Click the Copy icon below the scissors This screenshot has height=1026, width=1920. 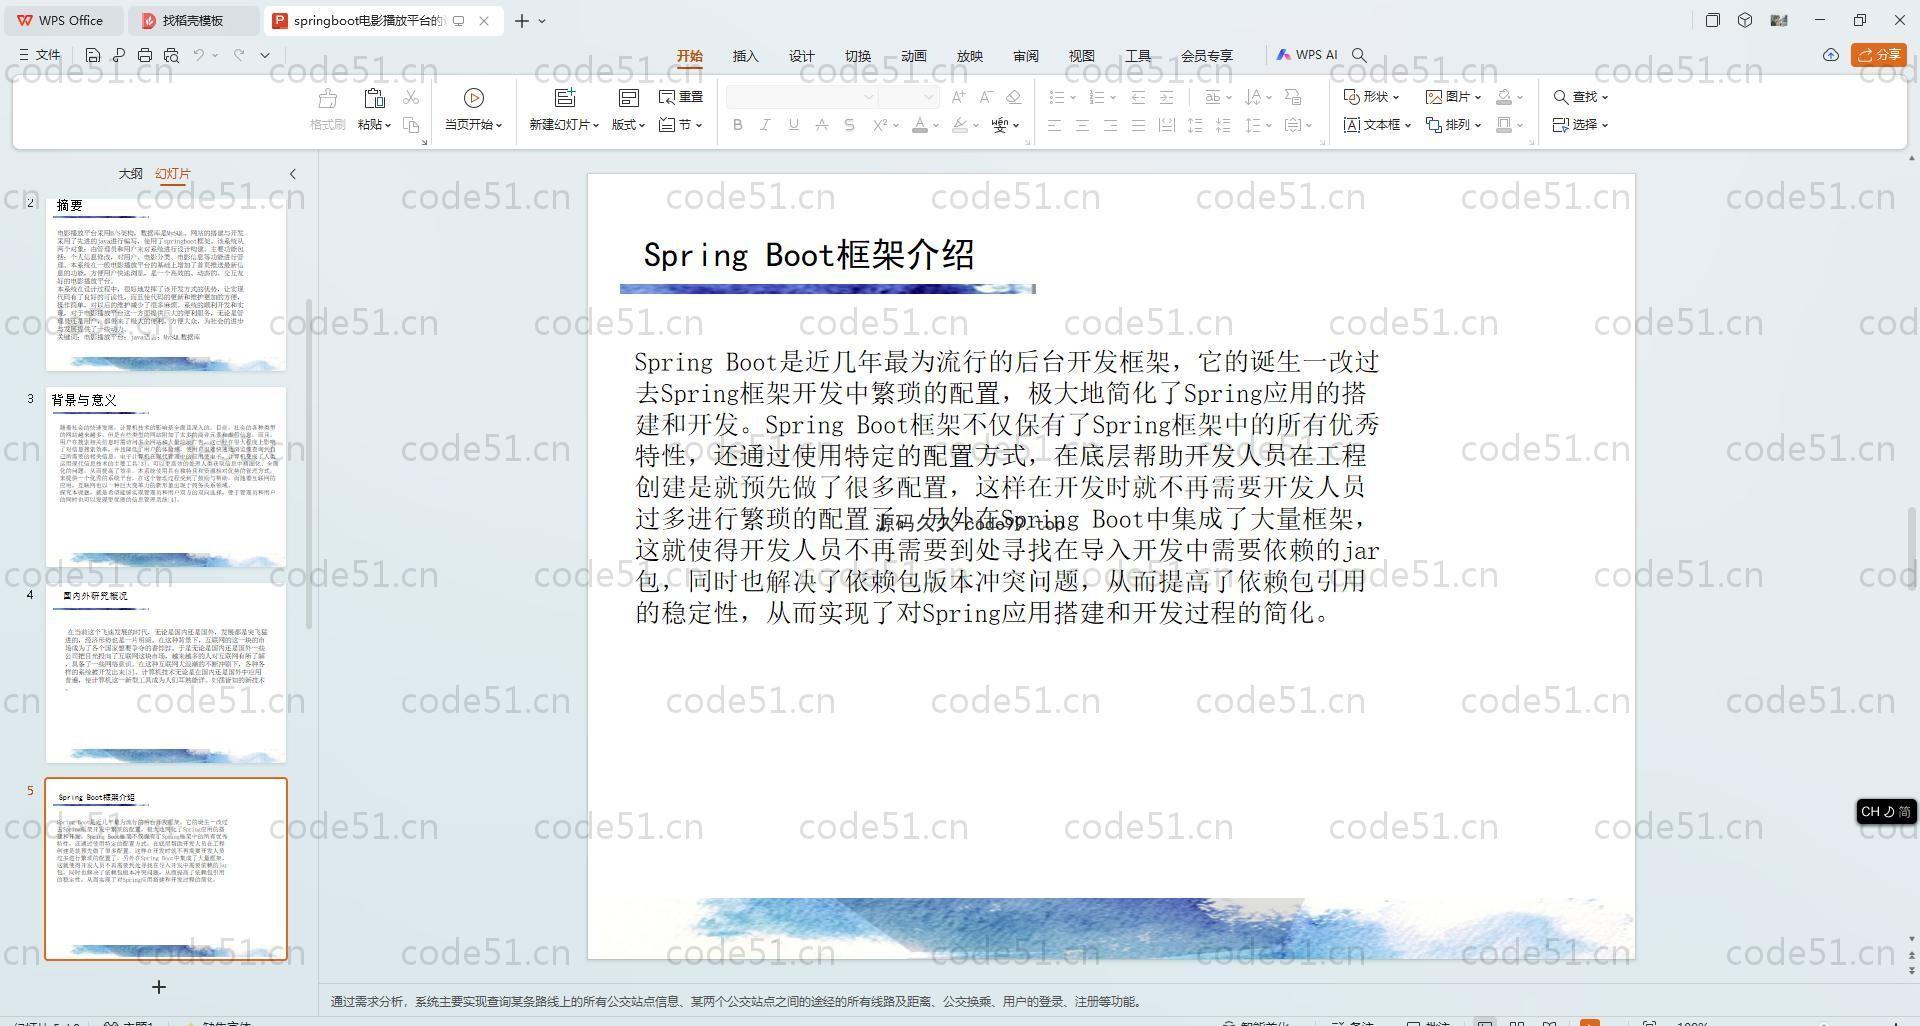coord(411,125)
